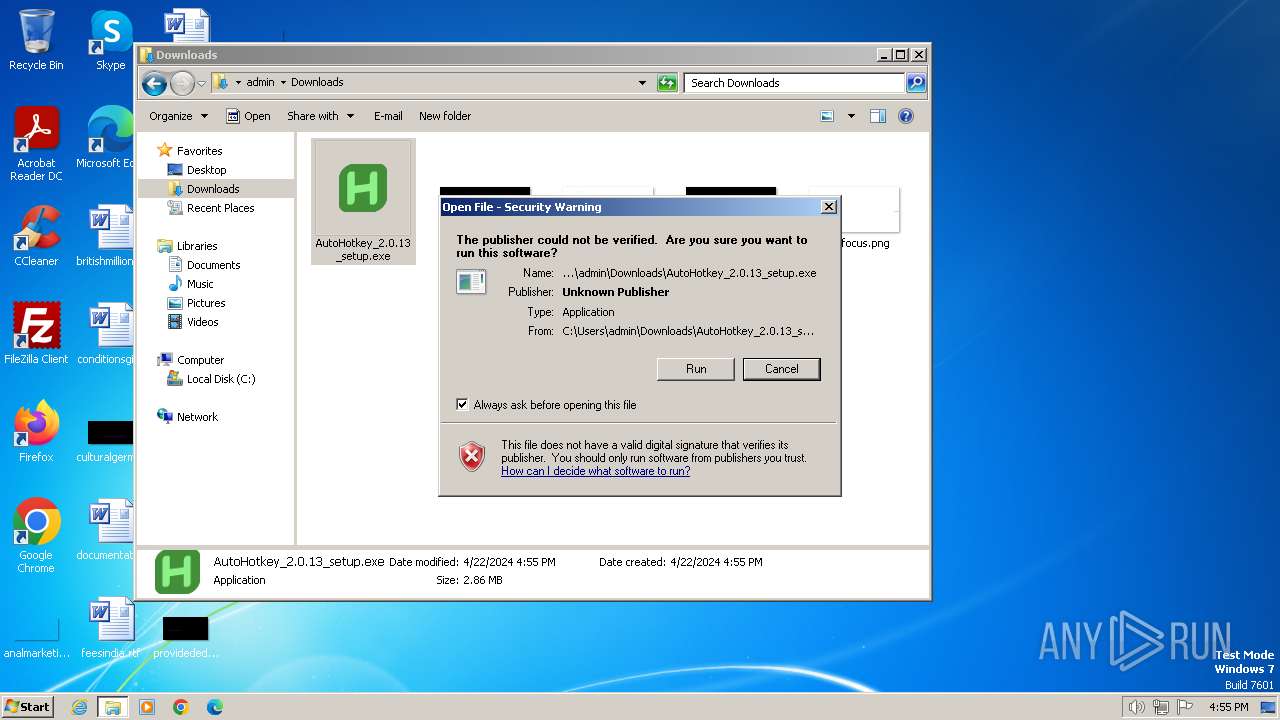Select Desktop under Favorites
This screenshot has width=1280, height=720.
206,170
